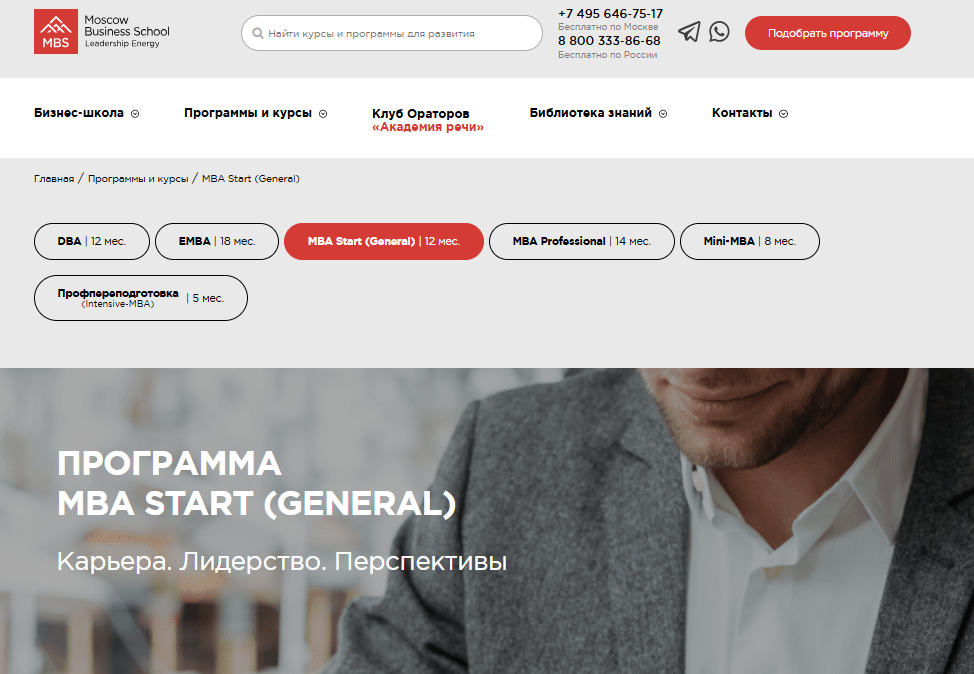This screenshot has height=674, width=974.
Task: Open Программы и курсы breadcrumb link
Action: tap(138, 179)
